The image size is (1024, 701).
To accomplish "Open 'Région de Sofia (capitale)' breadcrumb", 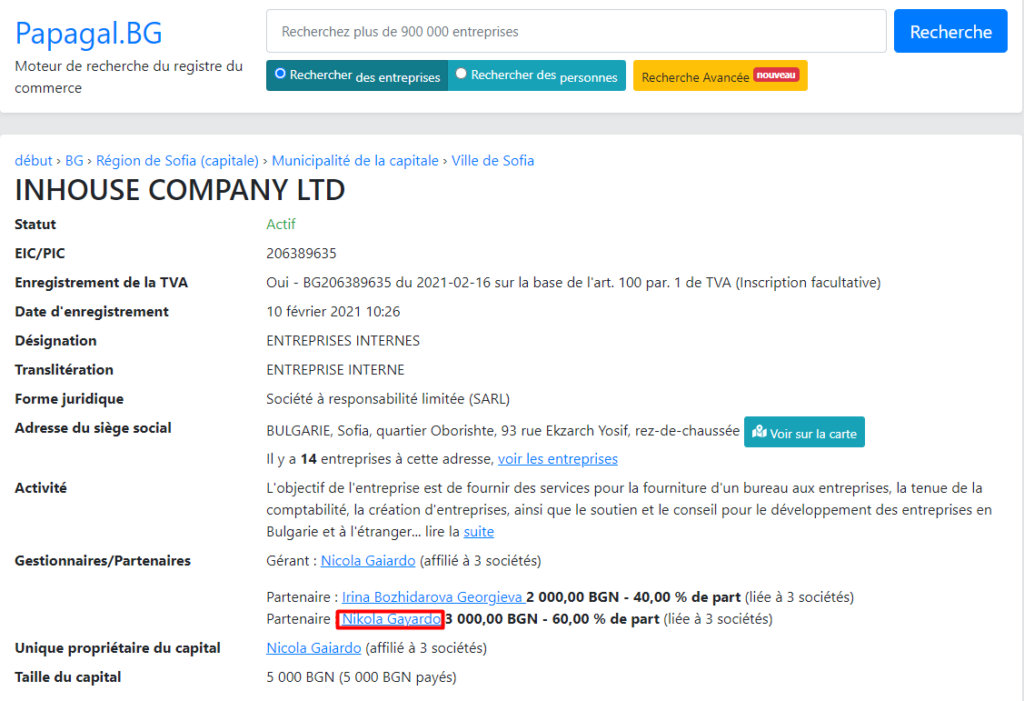I will [x=177, y=161].
